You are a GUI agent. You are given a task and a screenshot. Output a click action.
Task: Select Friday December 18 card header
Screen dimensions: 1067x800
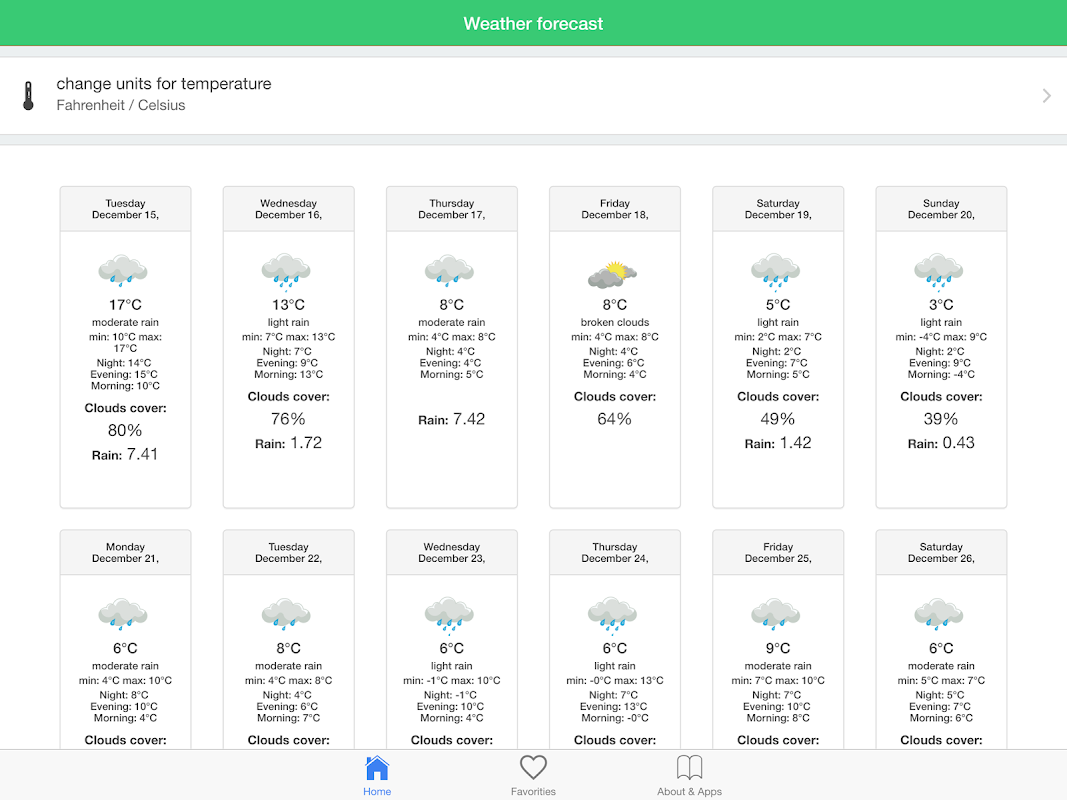click(x=615, y=209)
